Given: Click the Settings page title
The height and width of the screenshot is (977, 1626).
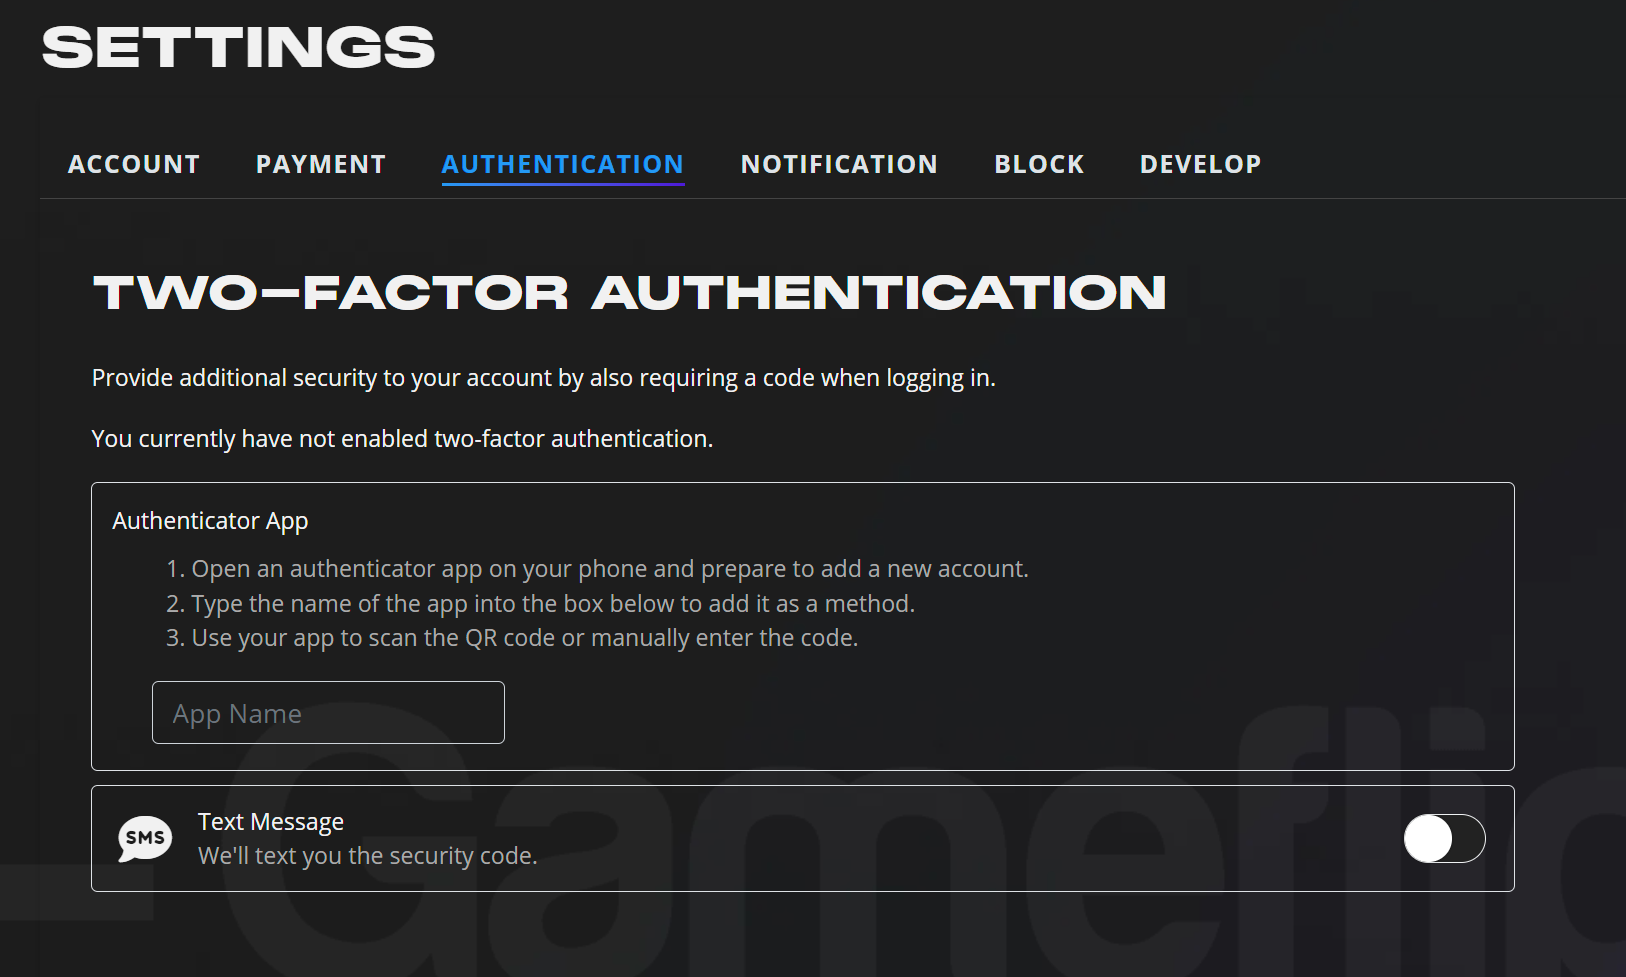Looking at the screenshot, I should tap(239, 48).
